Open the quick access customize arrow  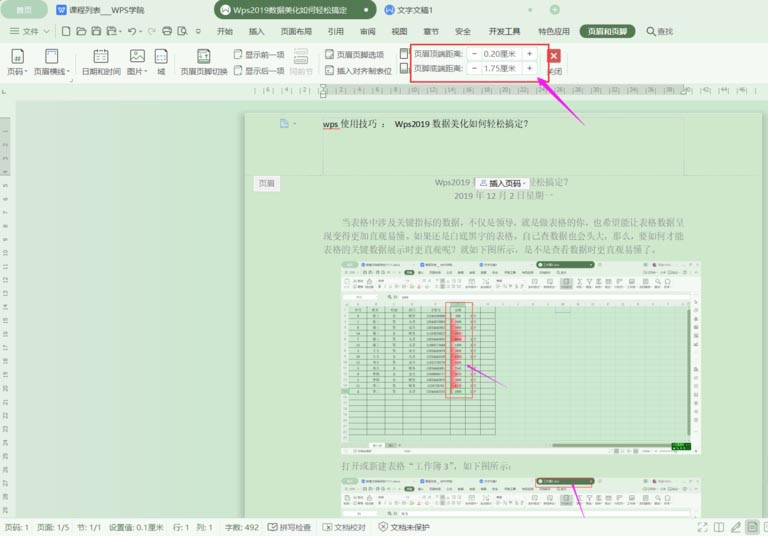tap(198, 31)
